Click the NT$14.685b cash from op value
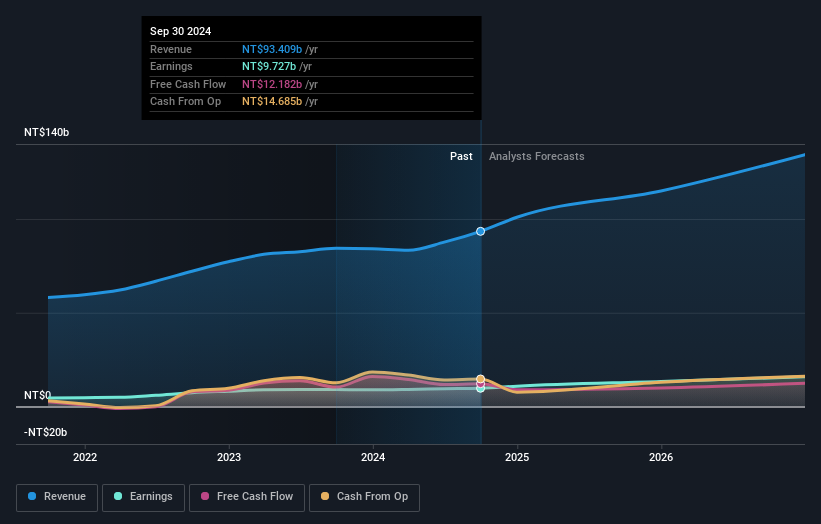821x524 pixels. tap(272, 102)
